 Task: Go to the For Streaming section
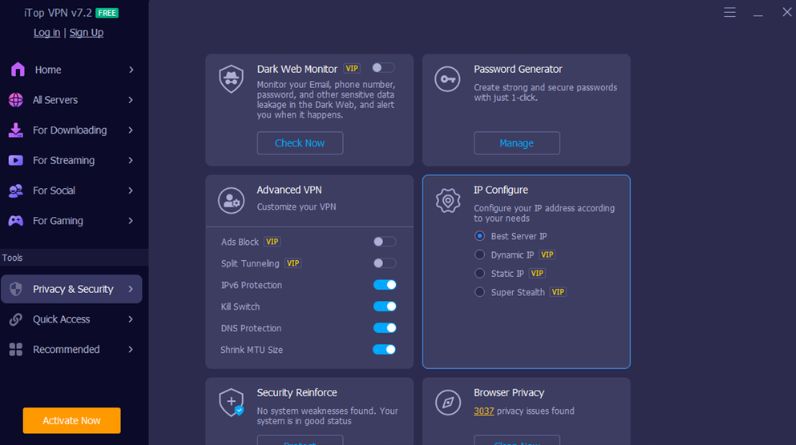click(72, 160)
